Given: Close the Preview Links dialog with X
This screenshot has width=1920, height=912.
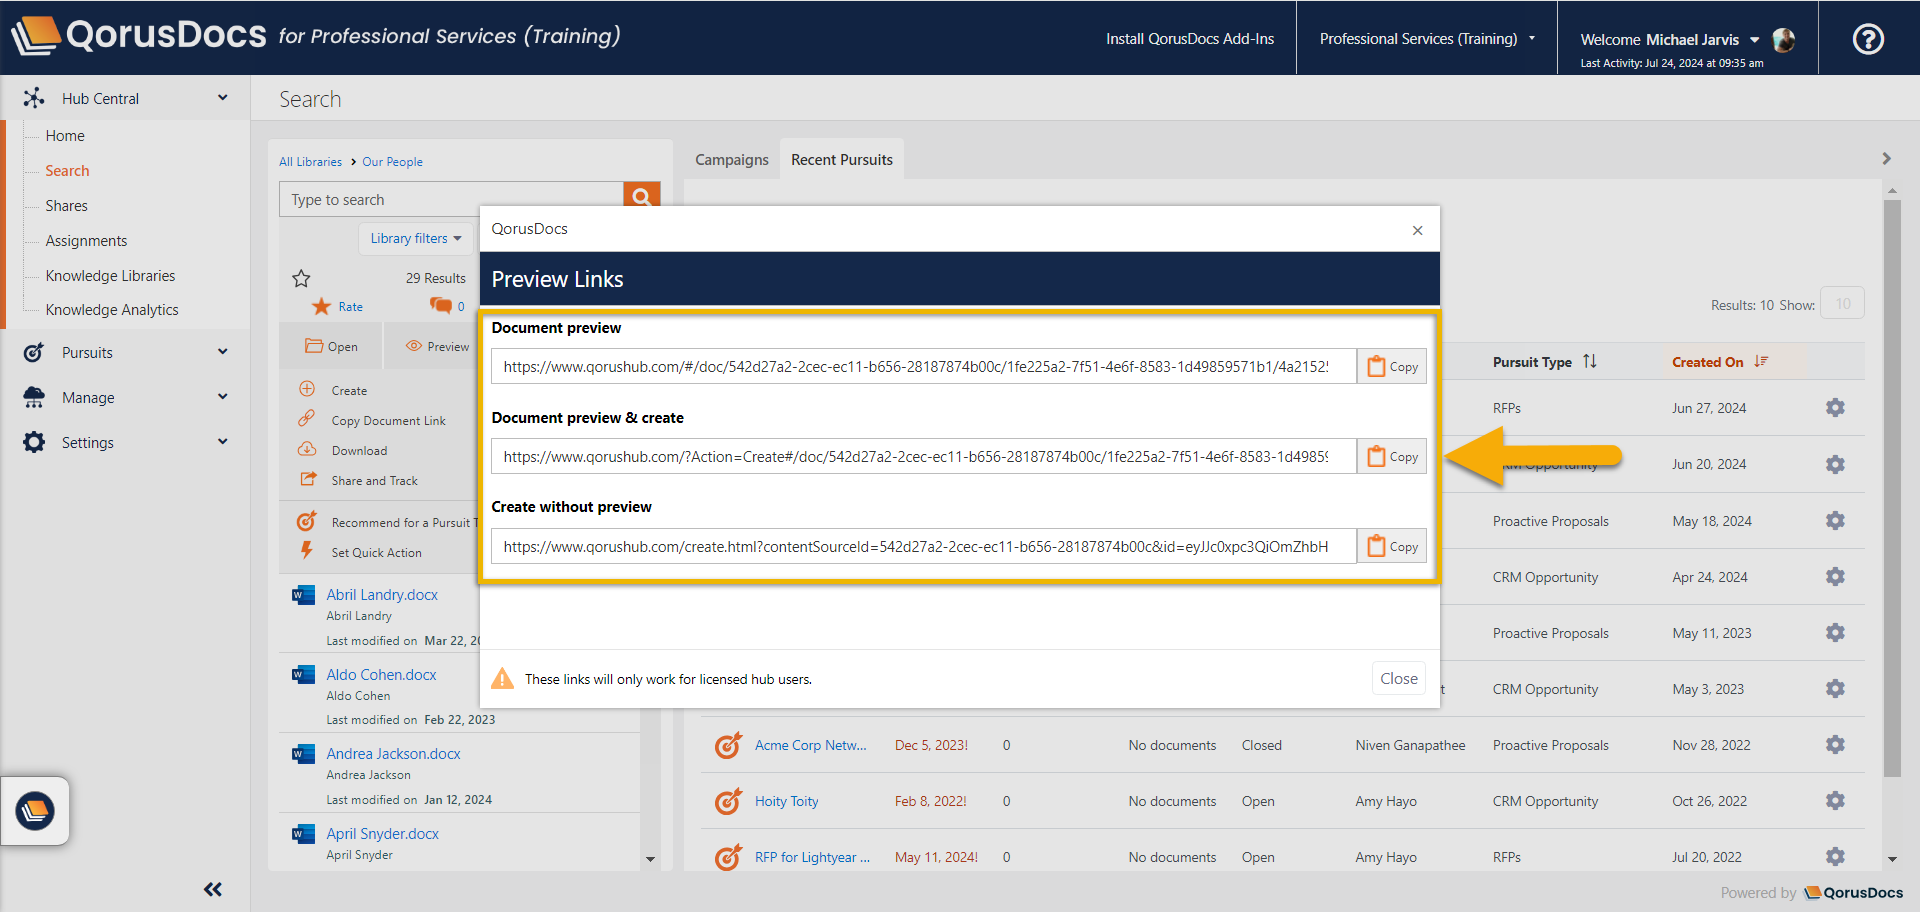Looking at the screenshot, I should pyautogui.click(x=1417, y=230).
